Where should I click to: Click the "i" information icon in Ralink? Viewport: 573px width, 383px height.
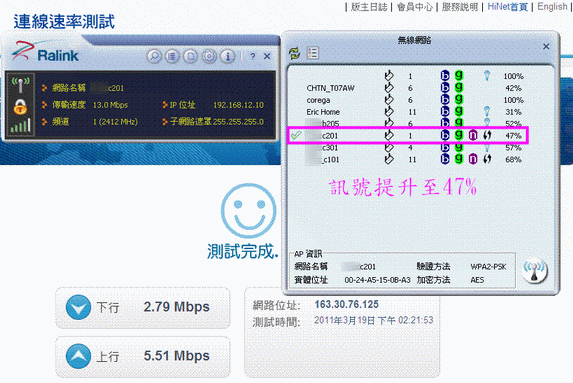point(228,56)
